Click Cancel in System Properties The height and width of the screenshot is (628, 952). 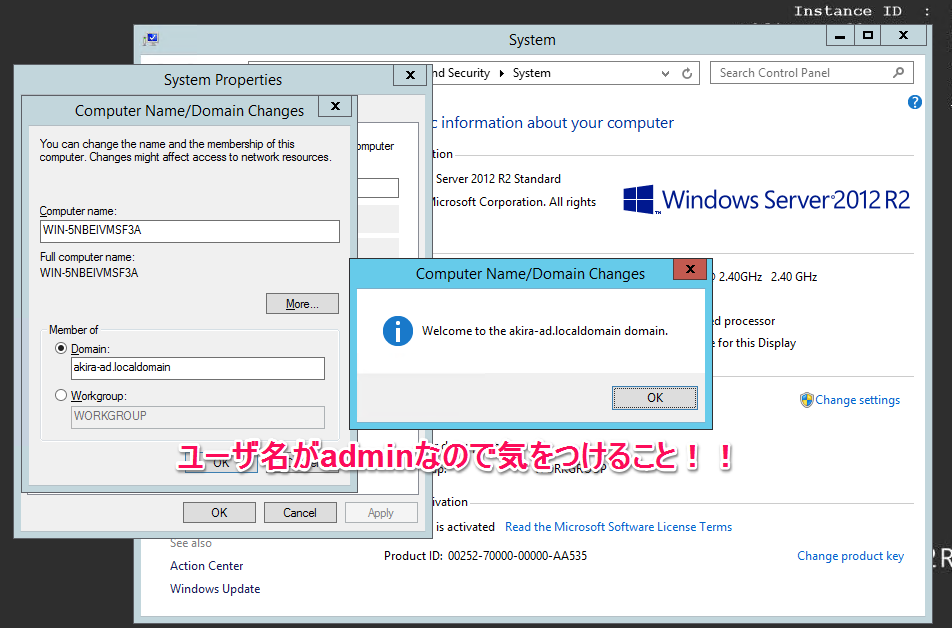click(299, 512)
